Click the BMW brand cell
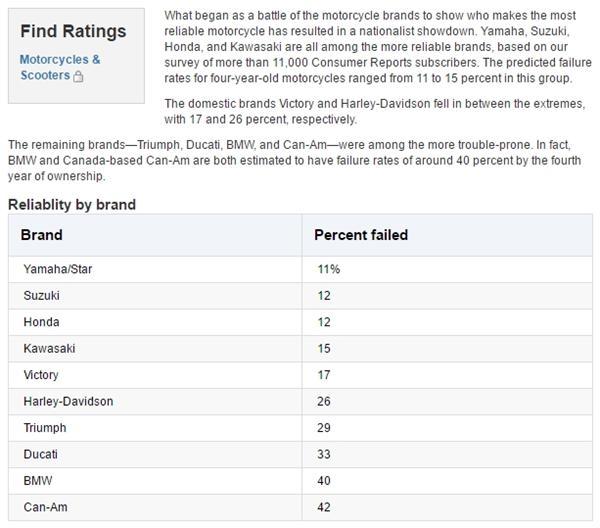The image size is (600, 528). coord(37,481)
